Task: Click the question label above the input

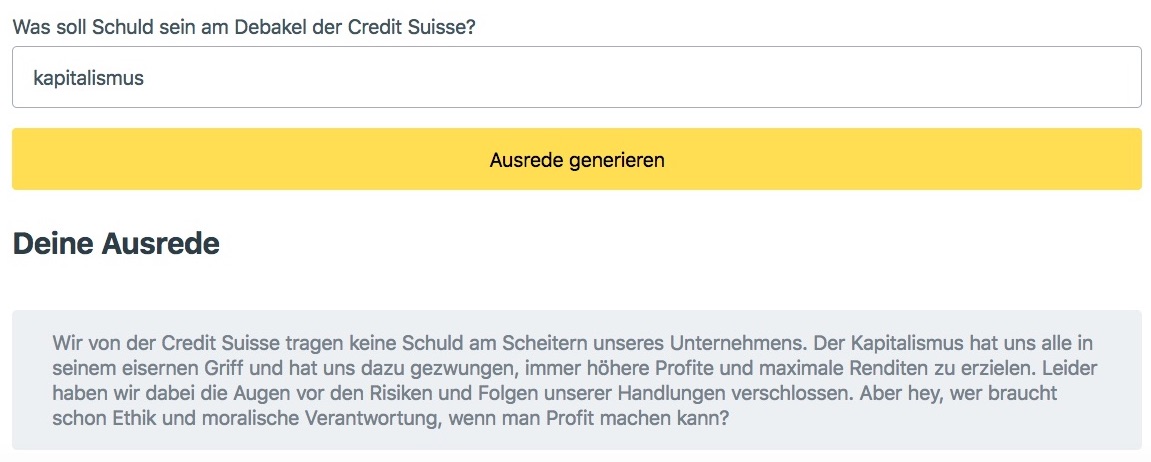Action: [243, 26]
